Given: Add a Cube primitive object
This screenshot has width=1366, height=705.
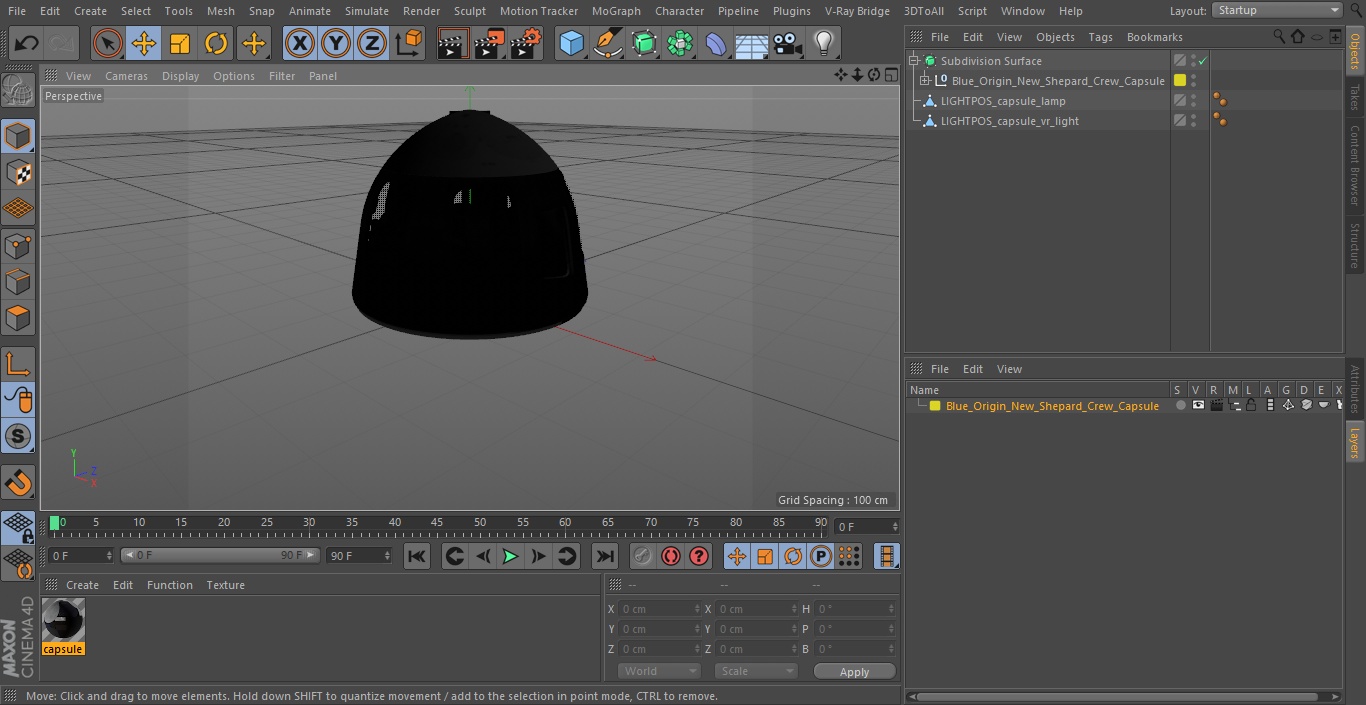Looking at the screenshot, I should pos(571,43).
